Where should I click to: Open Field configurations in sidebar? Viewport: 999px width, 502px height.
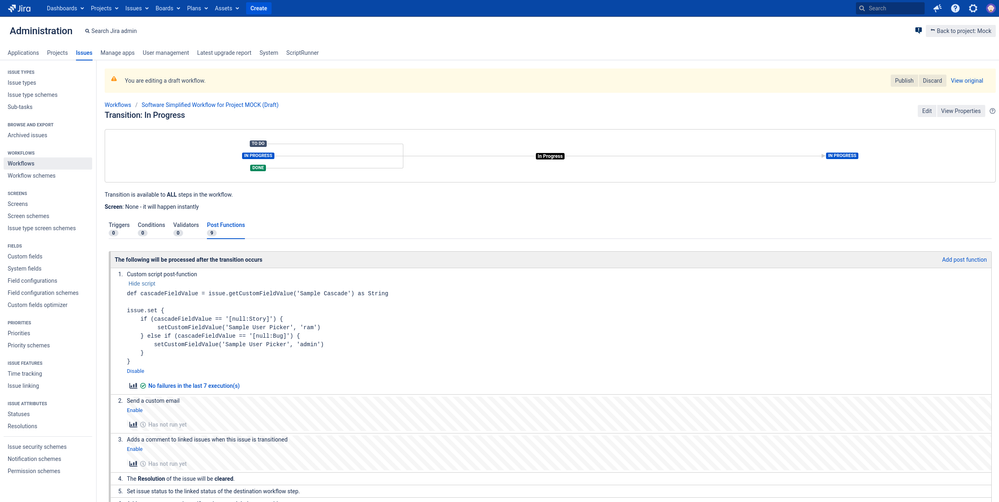click(x=32, y=281)
